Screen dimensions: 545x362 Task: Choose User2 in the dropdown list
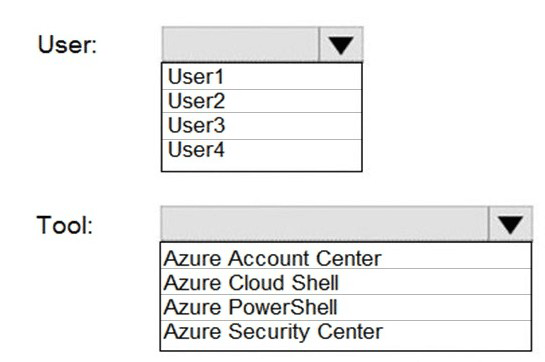tap(262, 101)
